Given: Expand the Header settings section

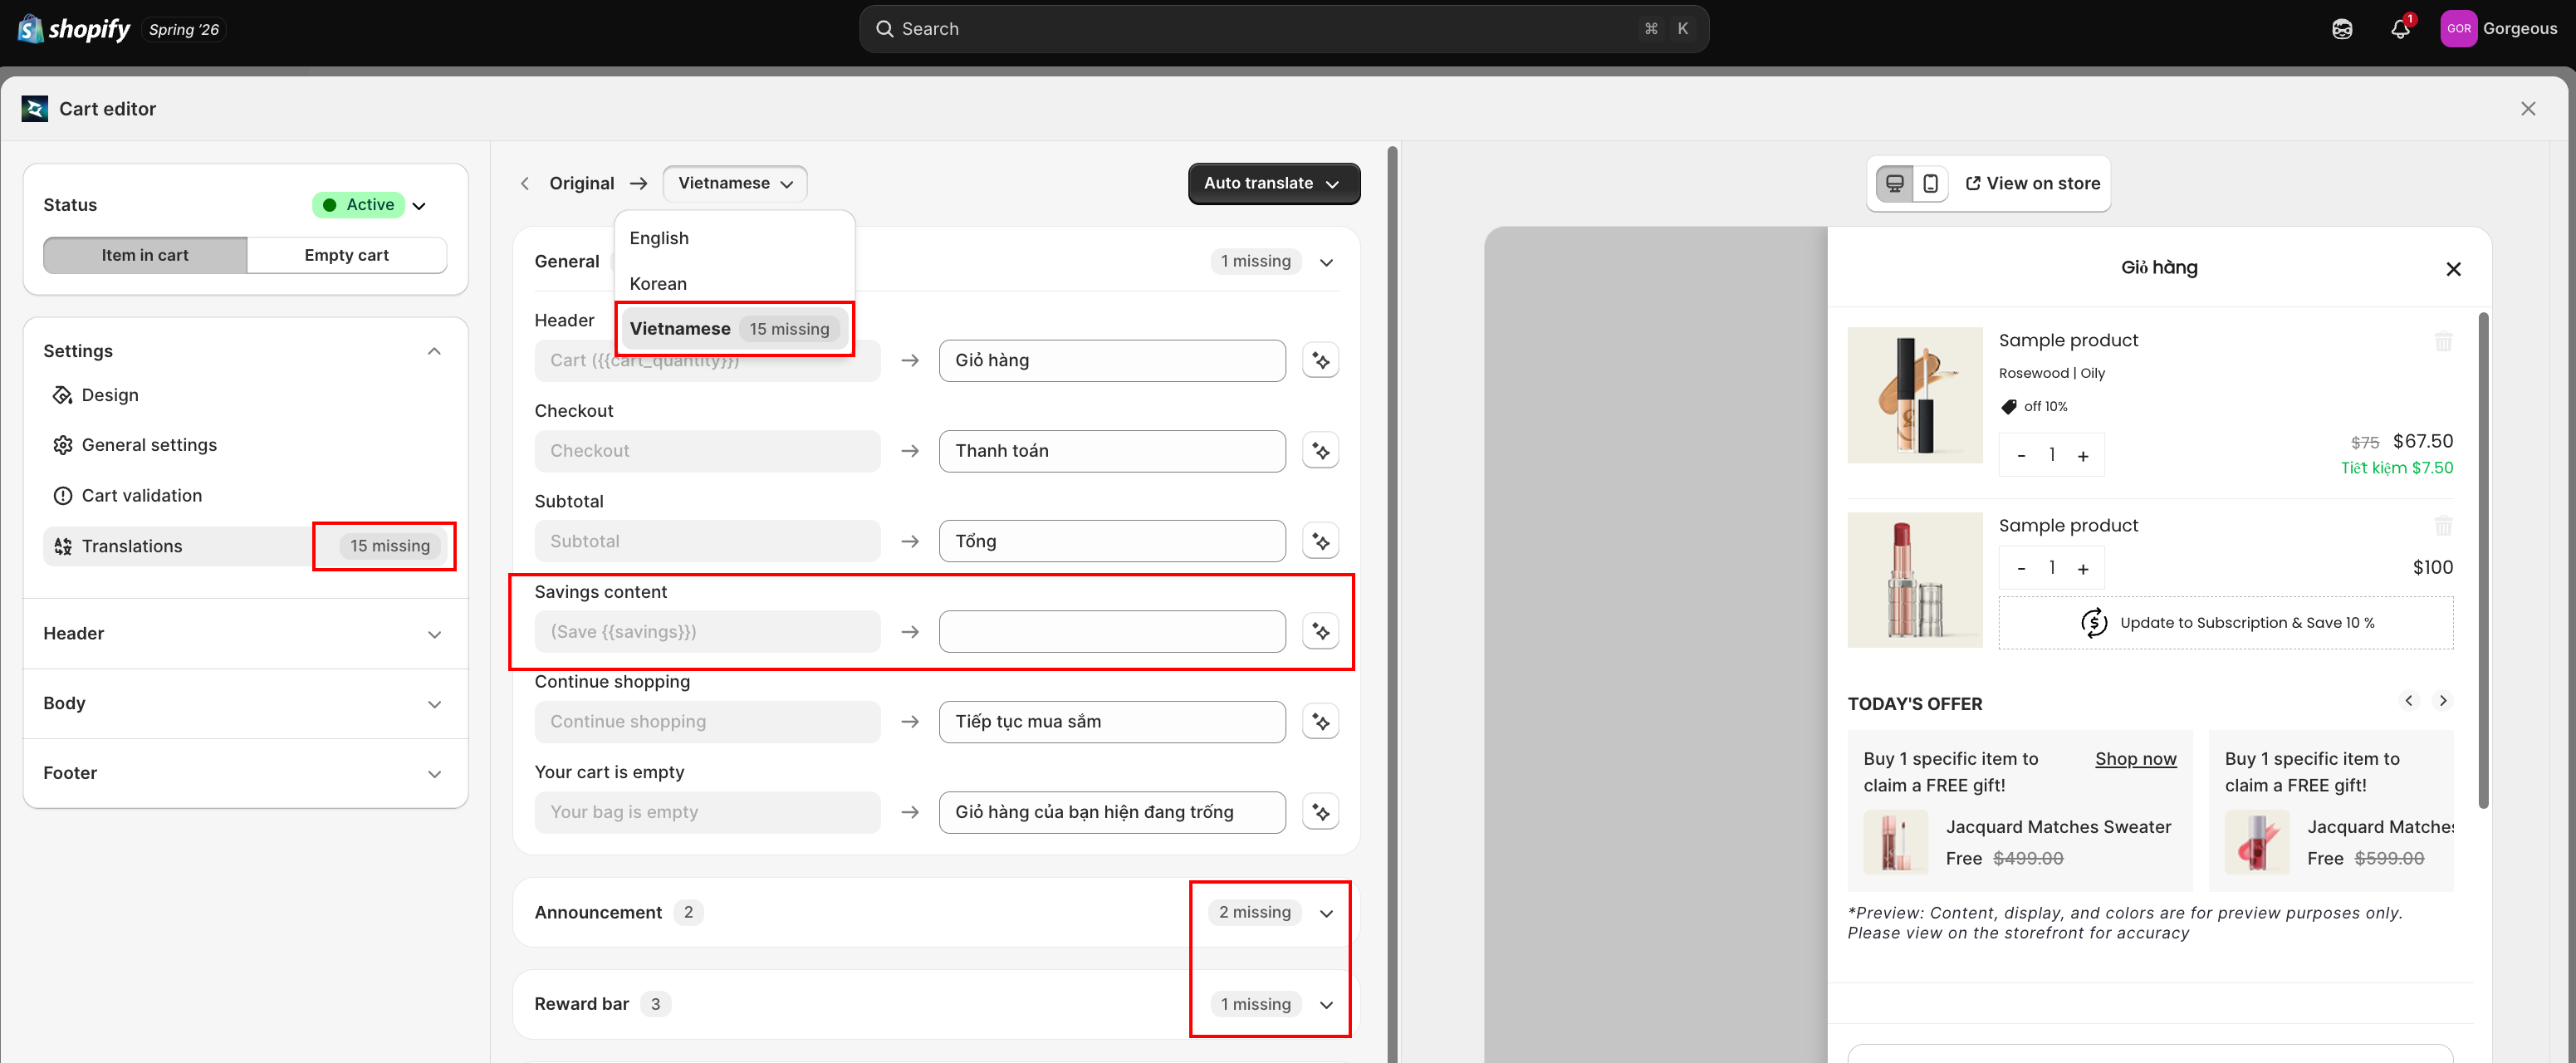Looking at the screenshot, I should [245, 634].
